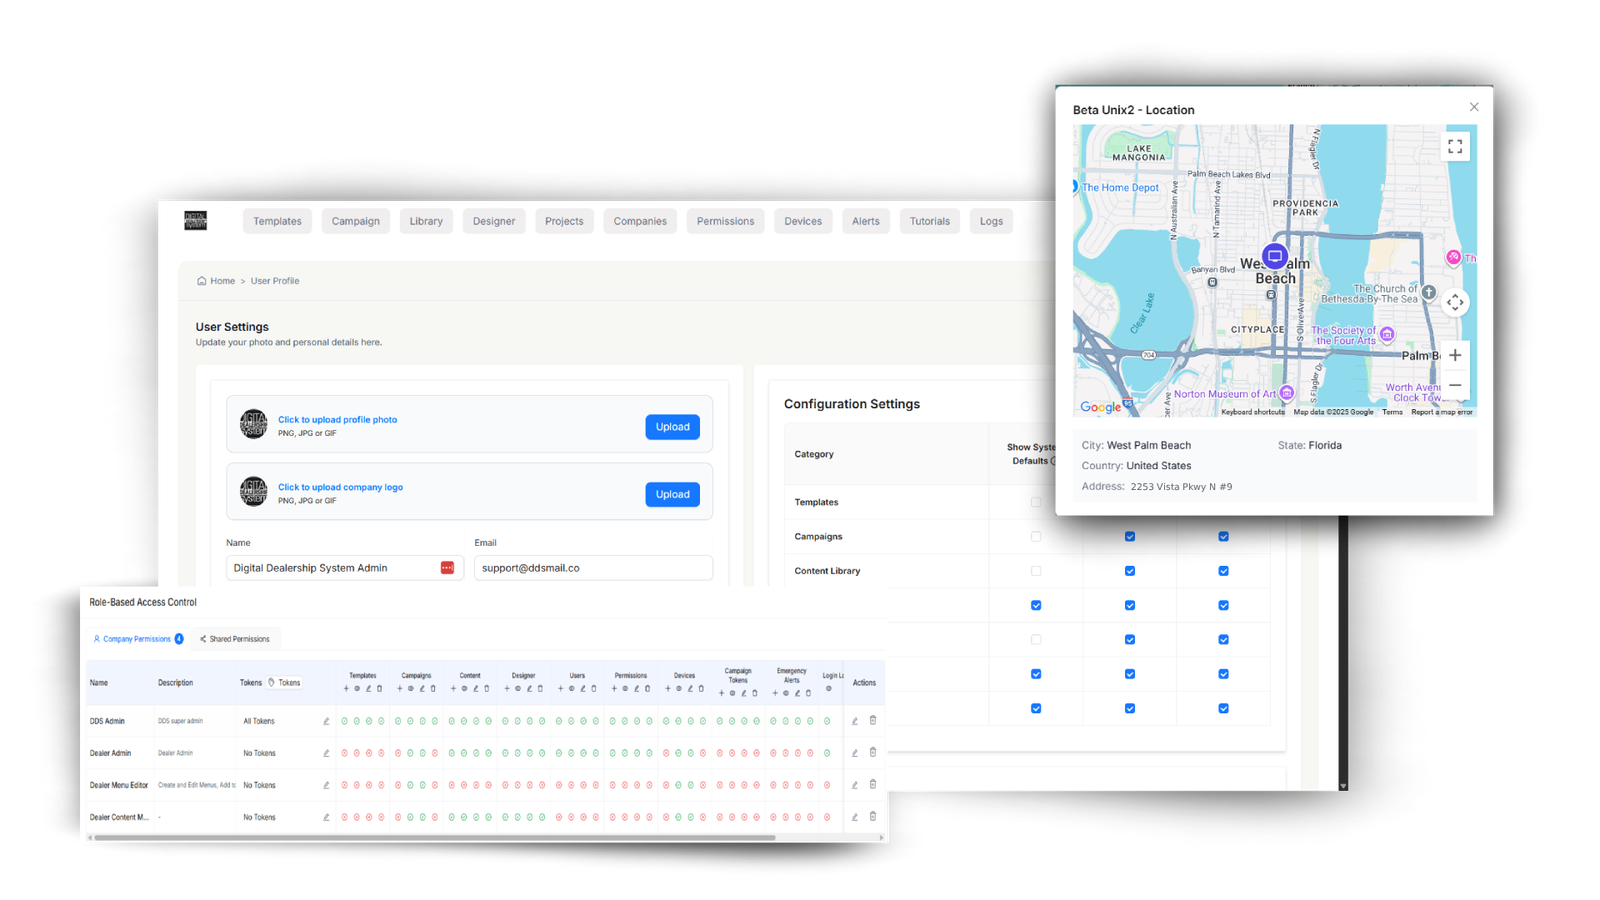Check Show System Defaults for Content Library
Screen dimensions: 1600x900
coord(1036,571)
